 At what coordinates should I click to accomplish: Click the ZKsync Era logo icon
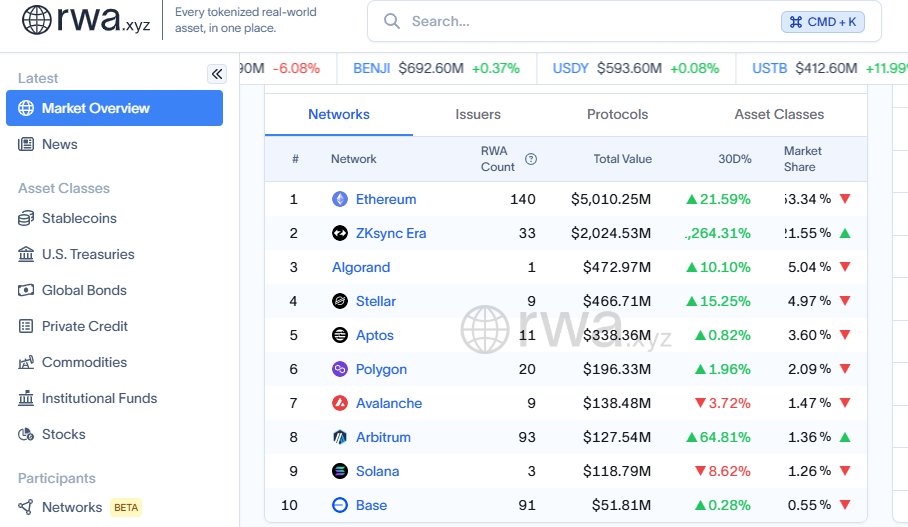pos(340,233)
